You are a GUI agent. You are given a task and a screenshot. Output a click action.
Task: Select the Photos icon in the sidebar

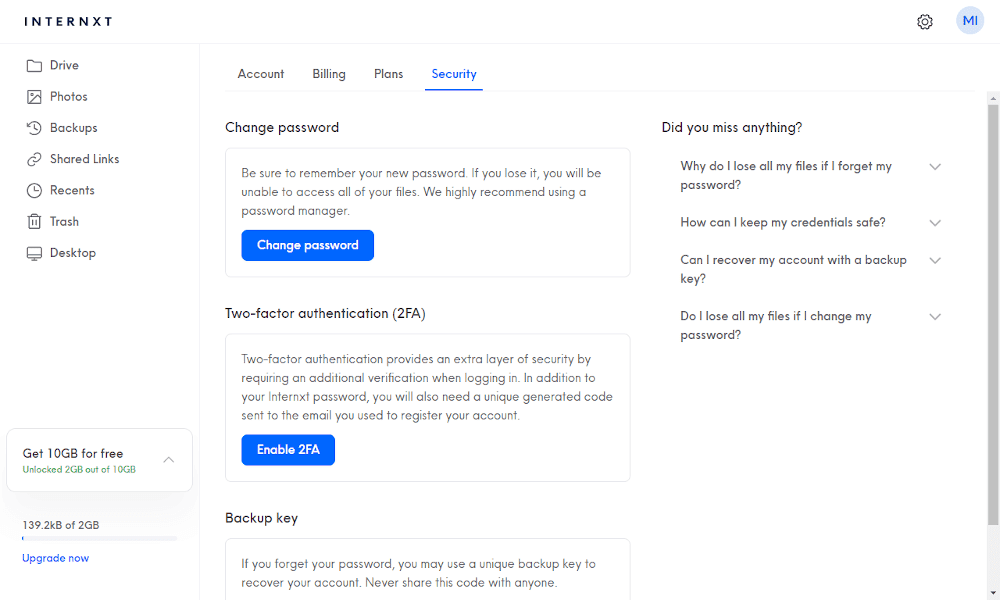35,96
